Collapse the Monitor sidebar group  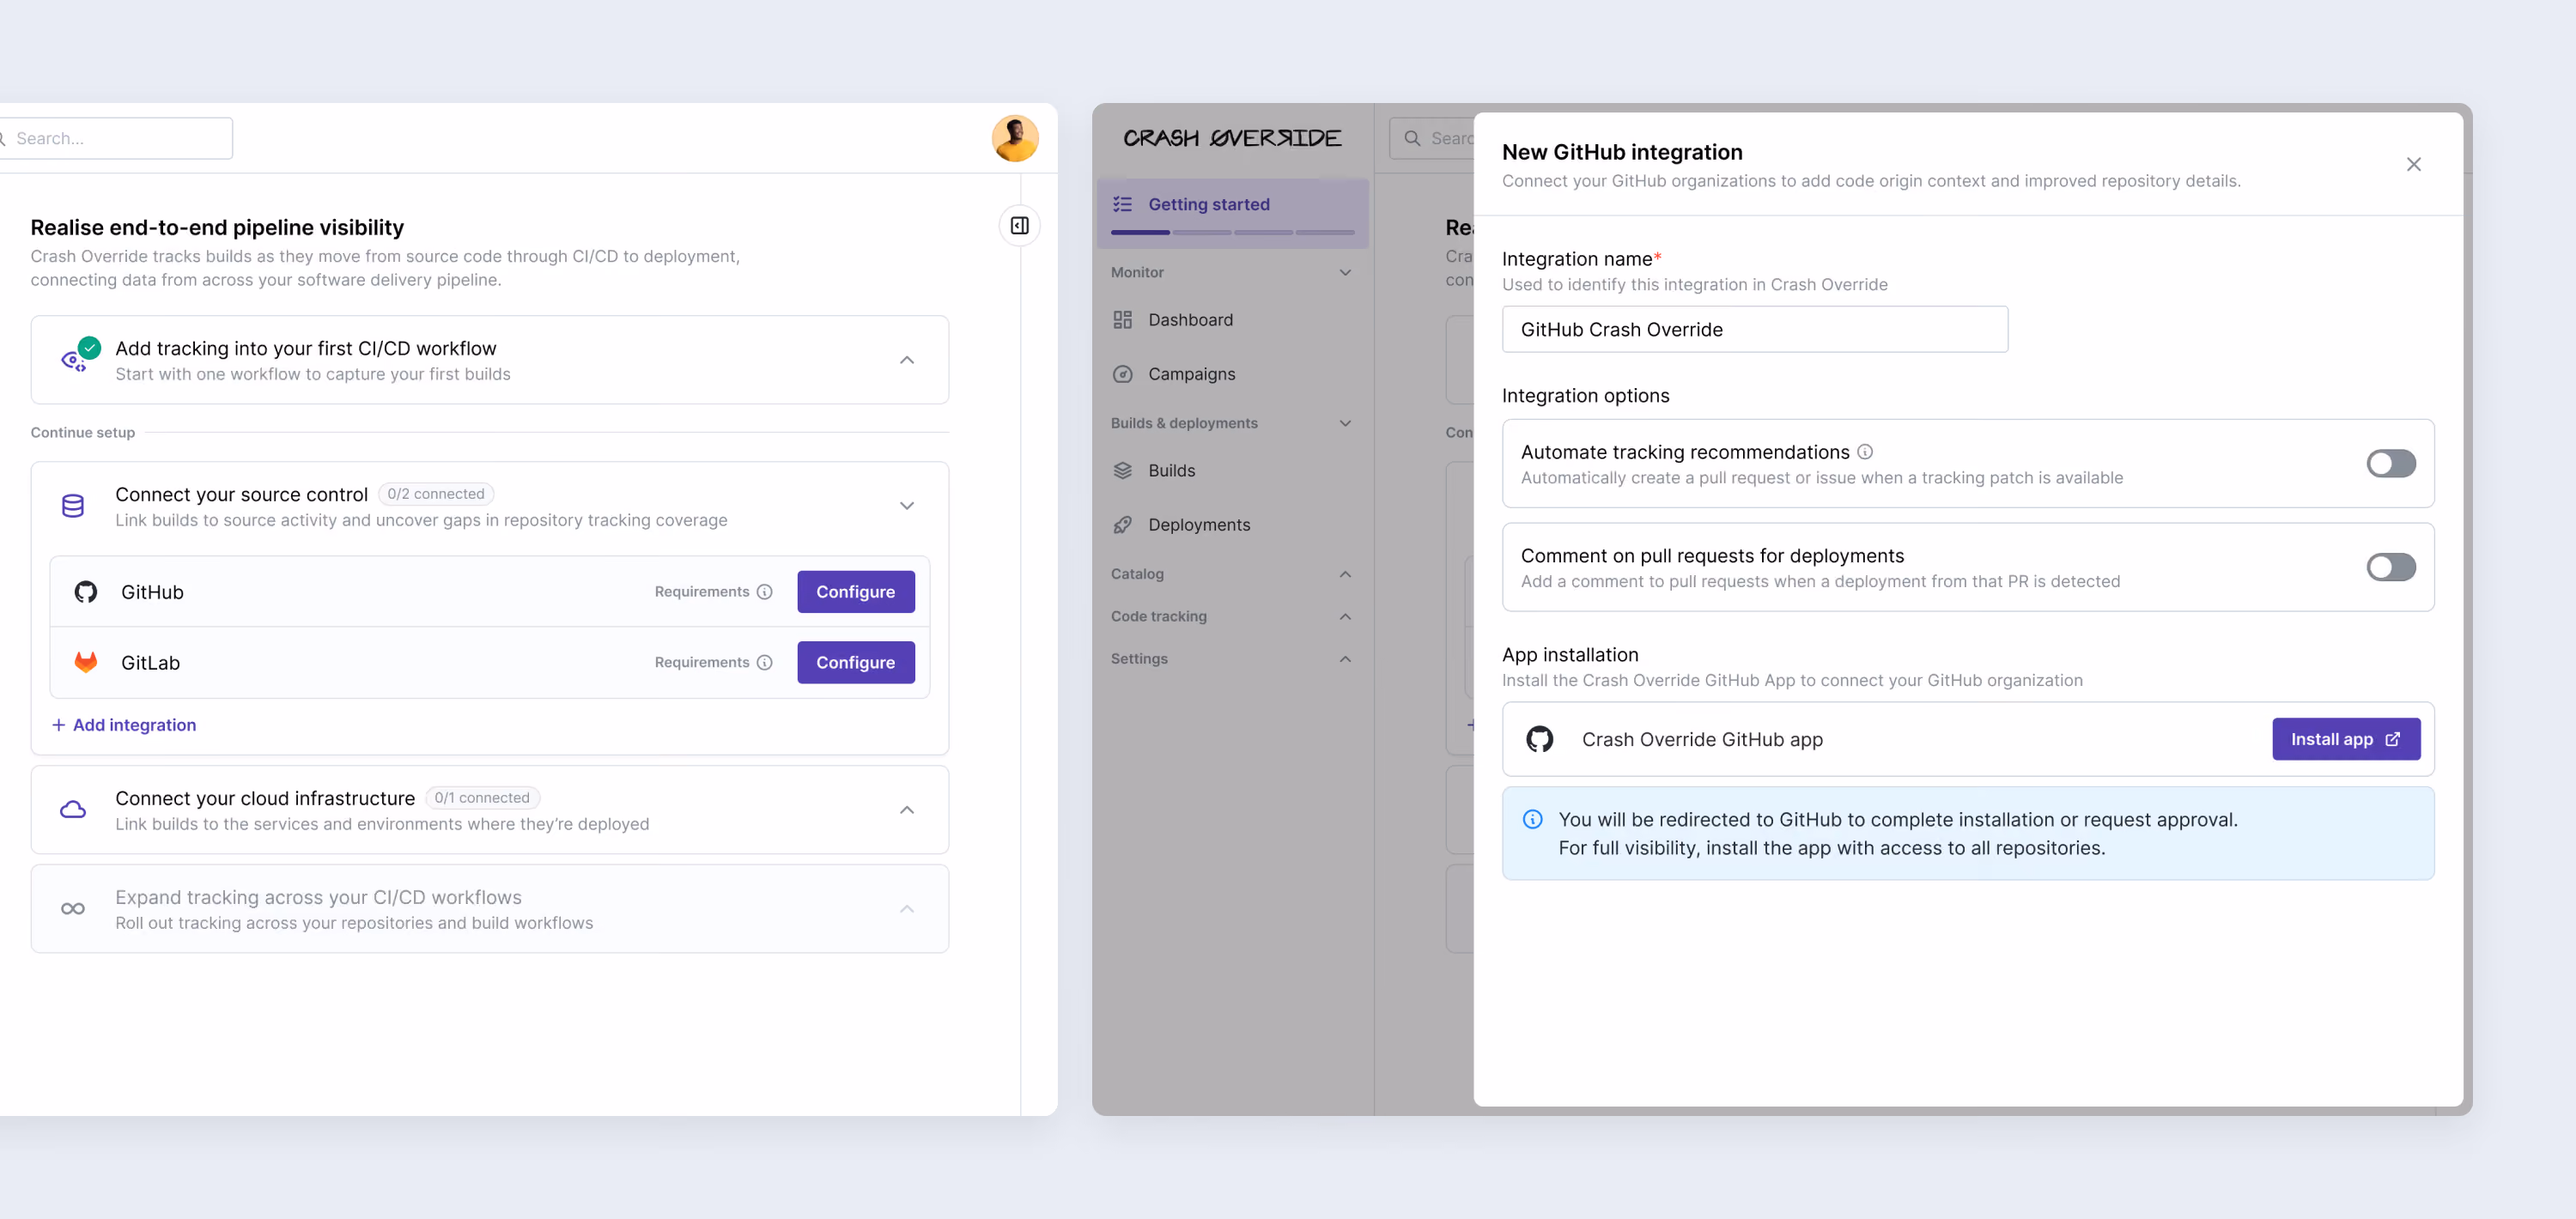[x=1344, y=272]
